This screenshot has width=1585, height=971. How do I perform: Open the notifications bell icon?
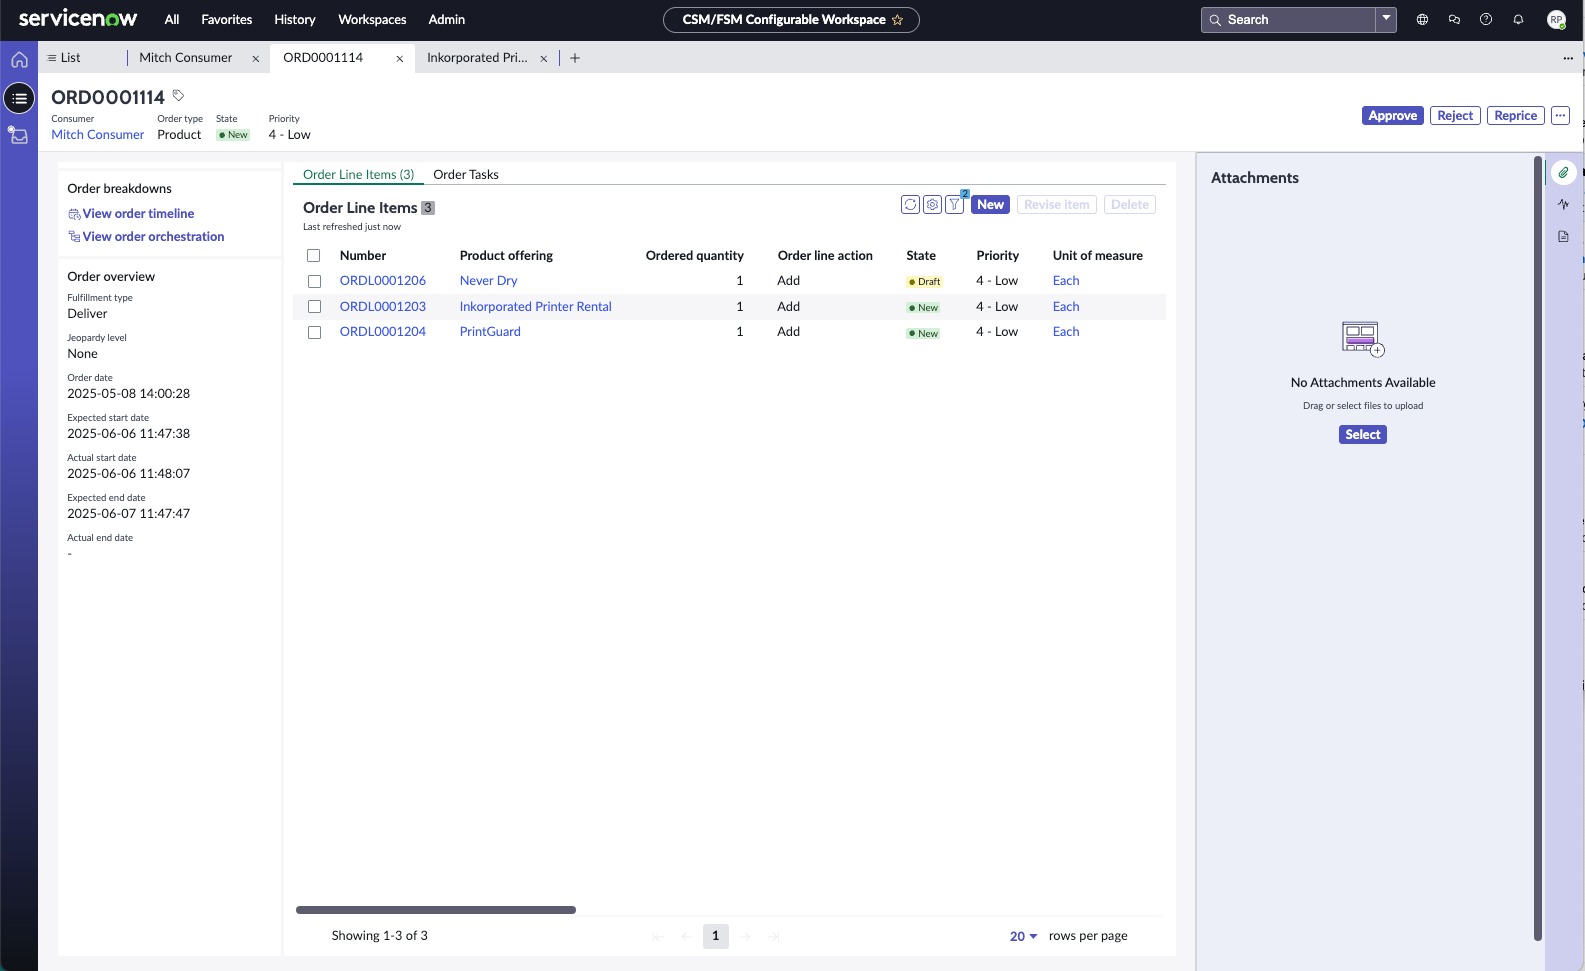tap(1518, 19)
